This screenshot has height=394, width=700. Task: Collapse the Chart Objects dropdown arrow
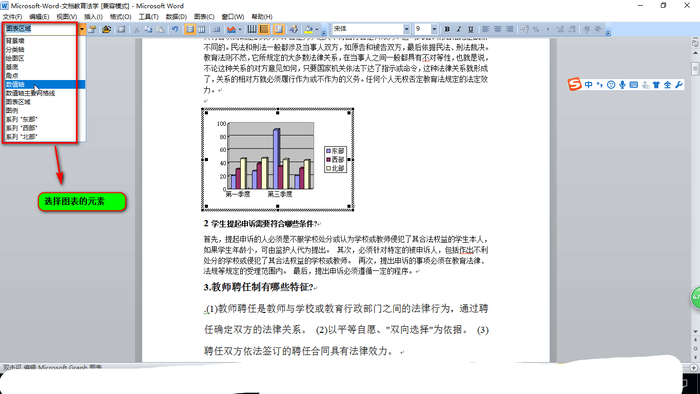(x=82, y=29)
